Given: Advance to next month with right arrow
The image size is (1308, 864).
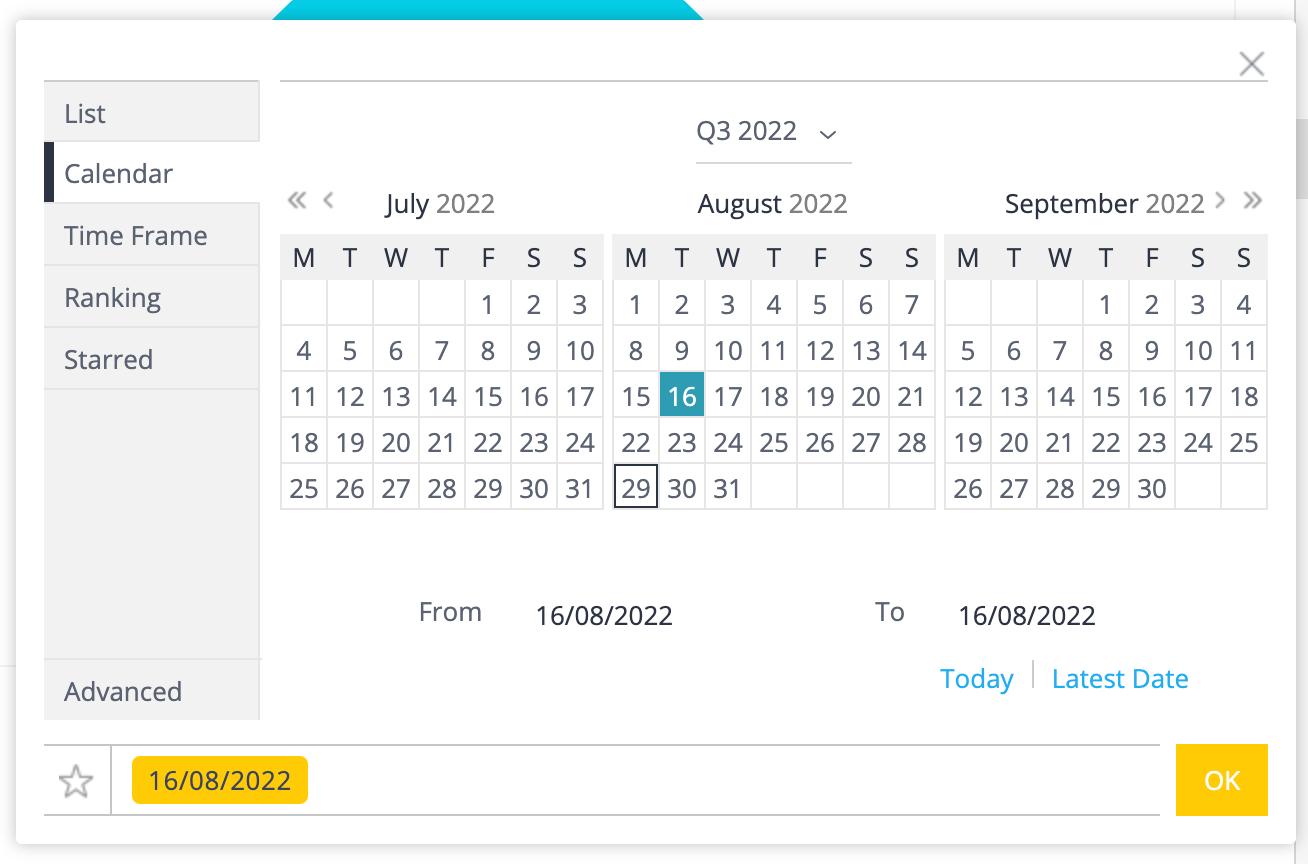Looking at the screenshot, I should tap(1220, 200).
